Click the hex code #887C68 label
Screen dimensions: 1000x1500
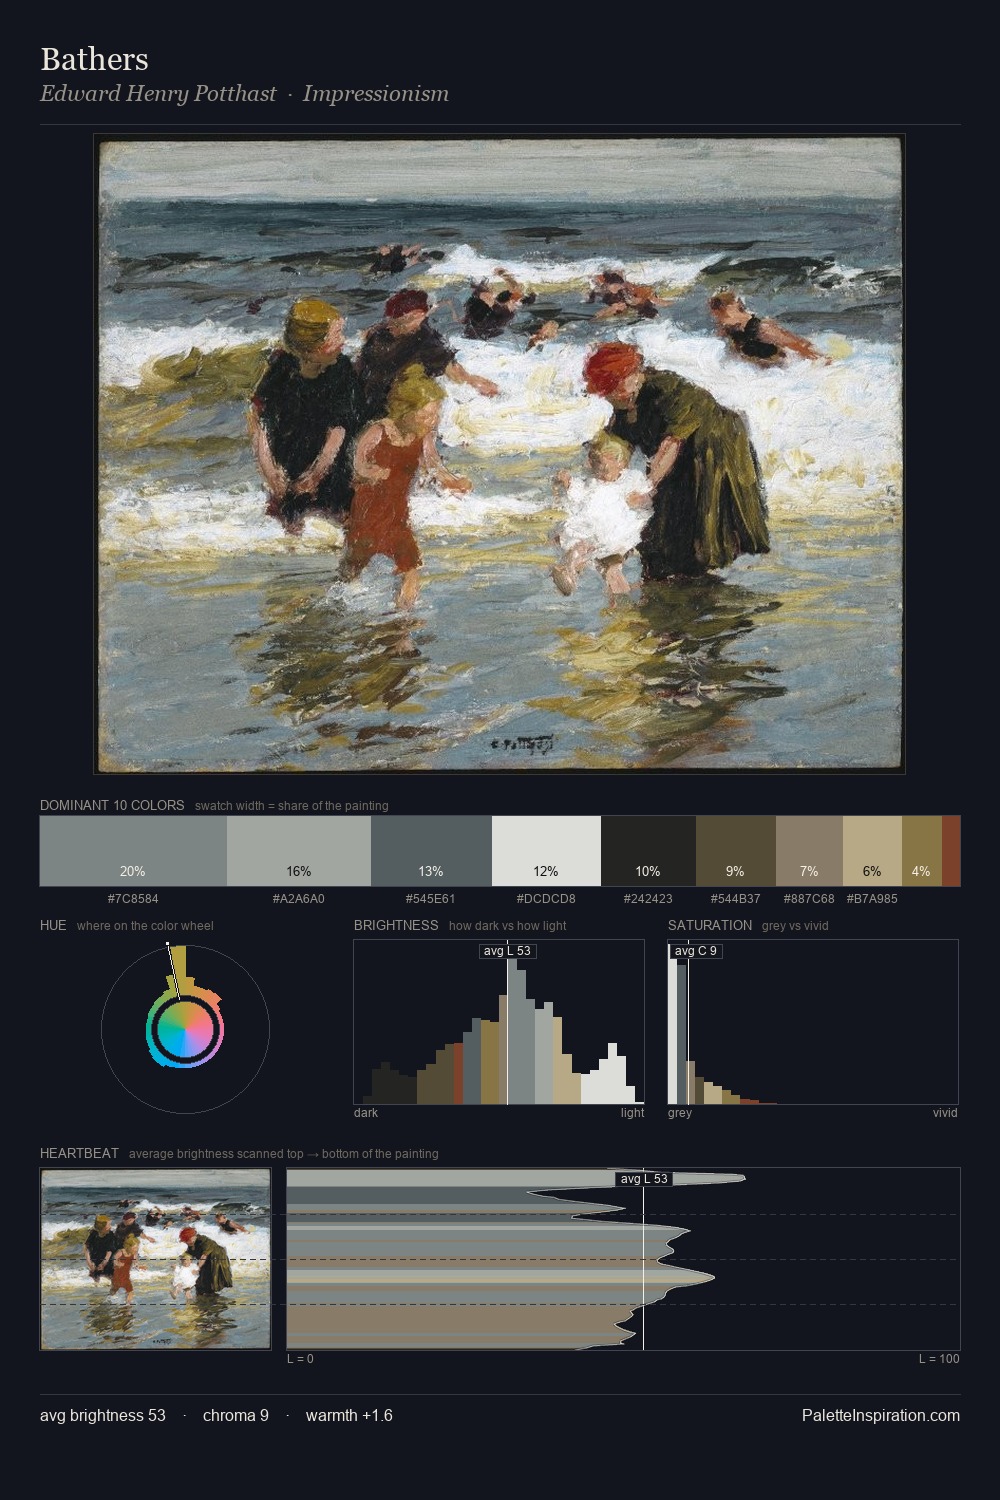(x=809, y=898)
